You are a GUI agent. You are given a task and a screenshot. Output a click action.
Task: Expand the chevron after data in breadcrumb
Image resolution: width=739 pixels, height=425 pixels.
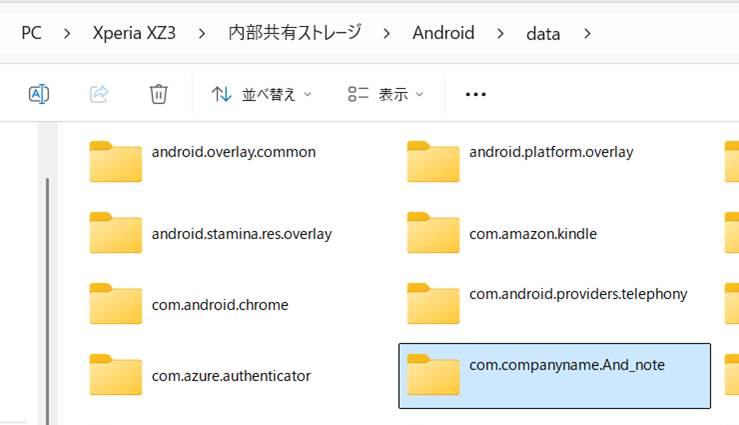pos(587,33)
